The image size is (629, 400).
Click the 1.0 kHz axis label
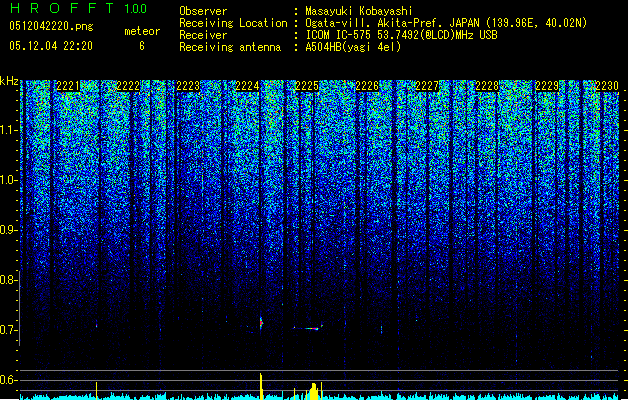click(9, 180)
